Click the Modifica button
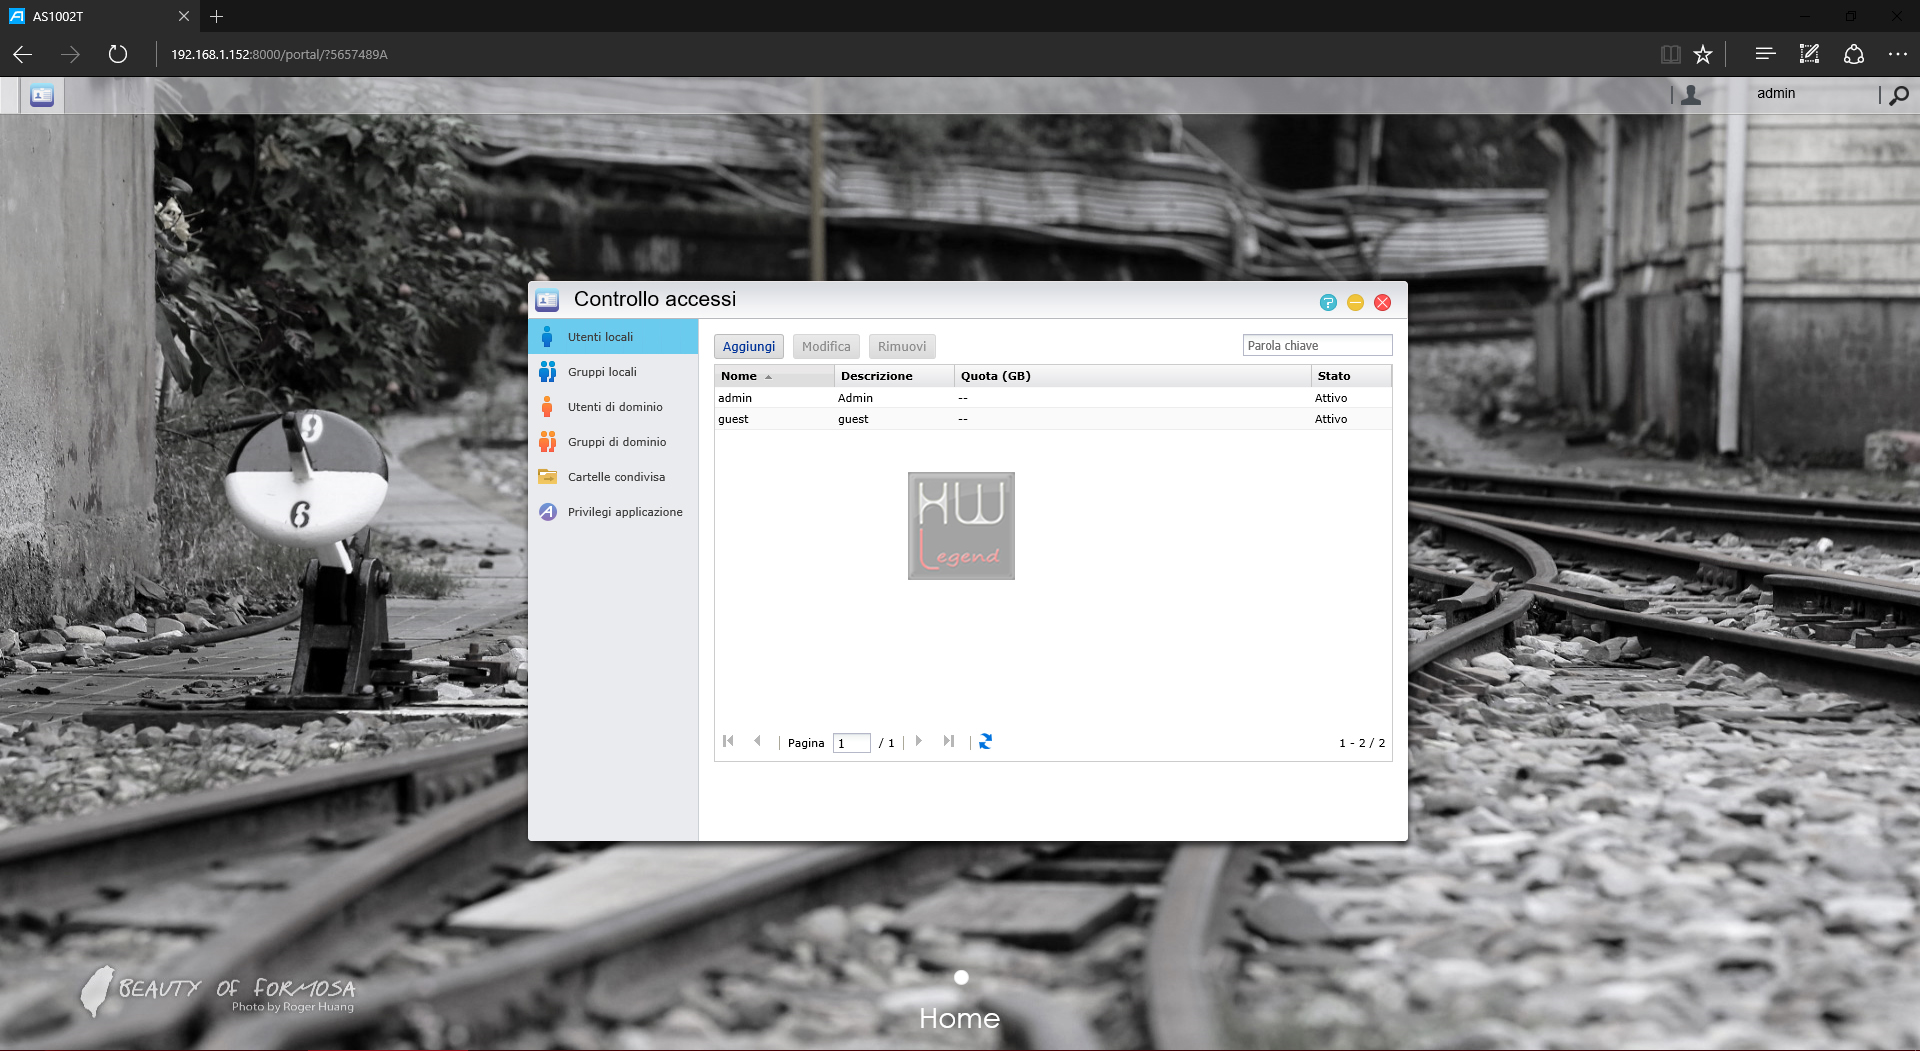 tap(826, 347)
